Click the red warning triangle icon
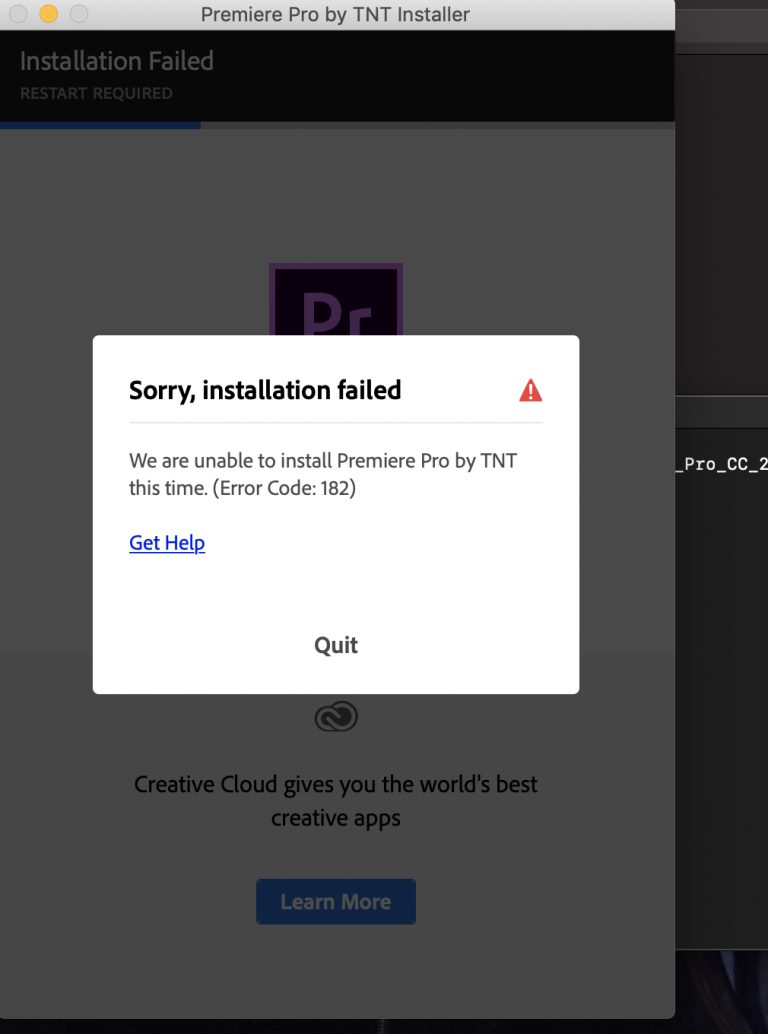This screenshot has width=768, height=1034. coord(530,390)
